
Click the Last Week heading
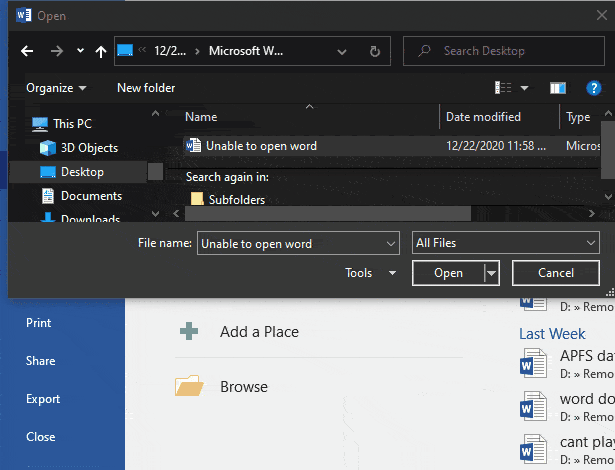point(552,334)
